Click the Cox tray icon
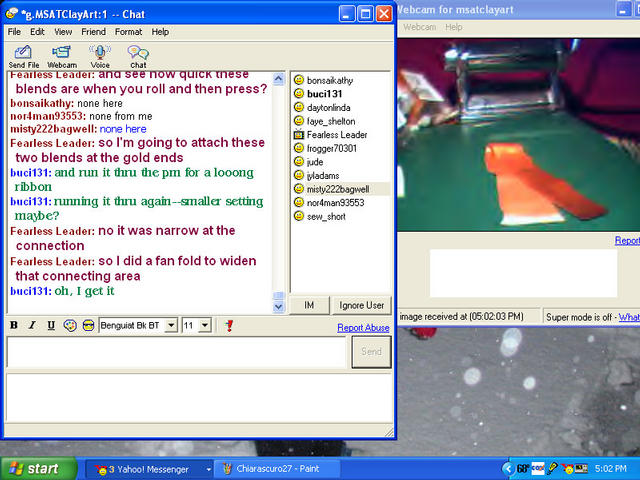This screenshot has width=640, height=480. pos(538,468)
